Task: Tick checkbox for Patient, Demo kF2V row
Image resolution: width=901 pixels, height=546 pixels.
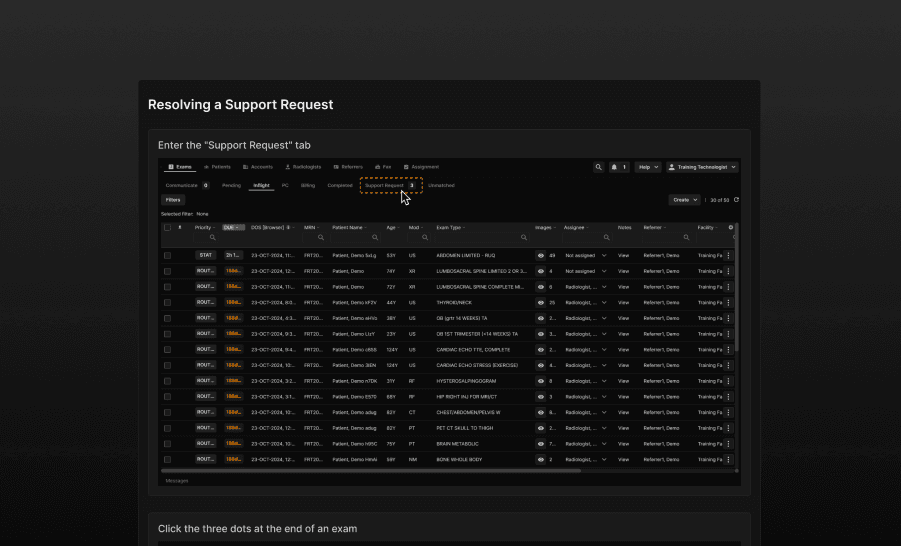Action: click(167, 302)
